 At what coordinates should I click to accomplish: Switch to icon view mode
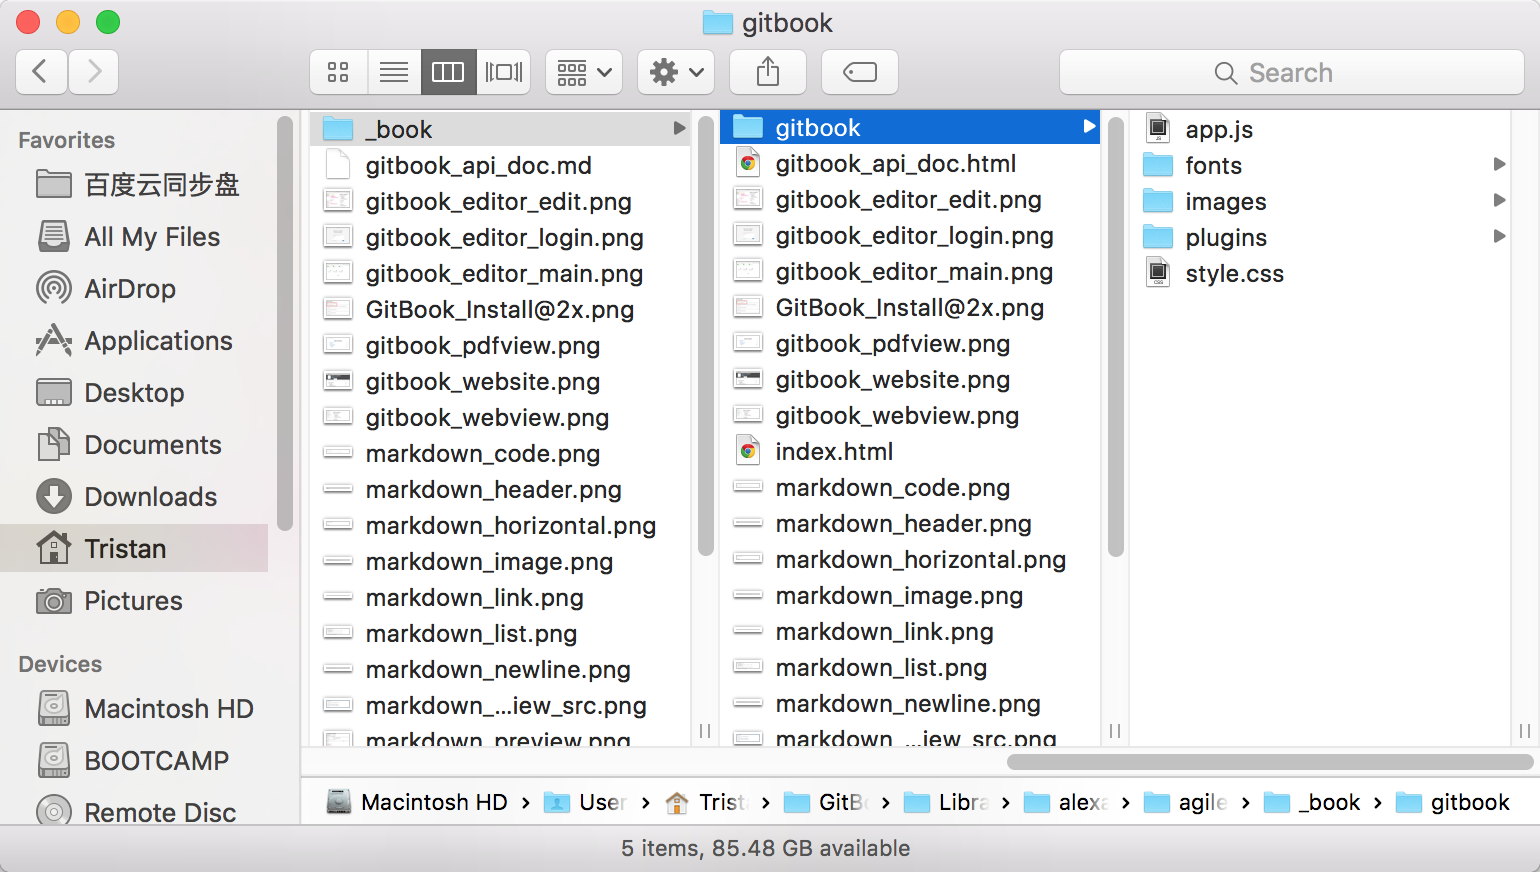pos(339,72)
